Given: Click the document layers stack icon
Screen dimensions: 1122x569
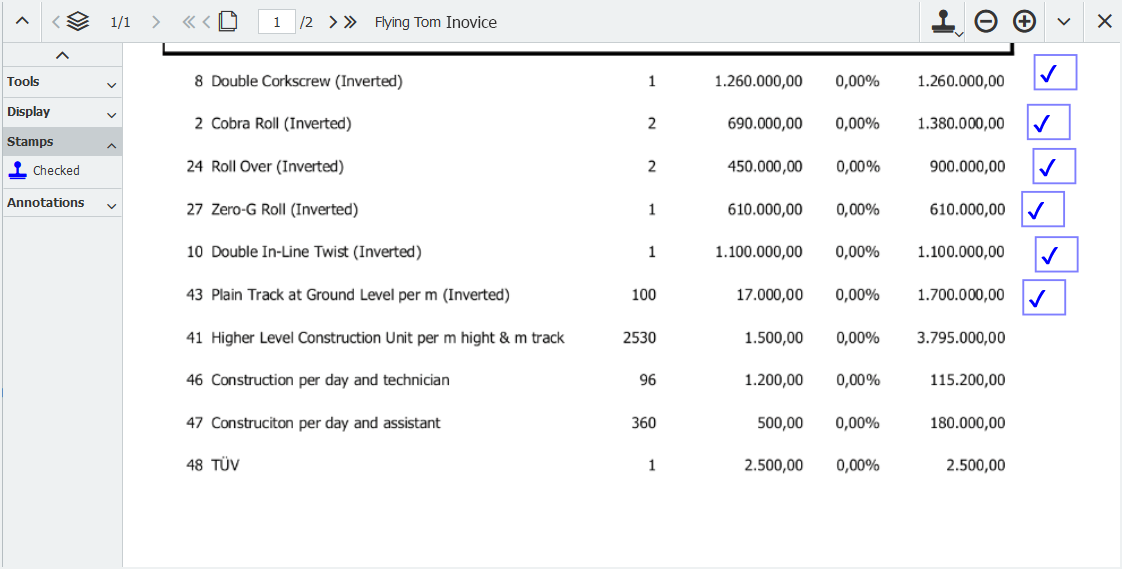Looking at the screenshot, I should click(x=78, y=22).
